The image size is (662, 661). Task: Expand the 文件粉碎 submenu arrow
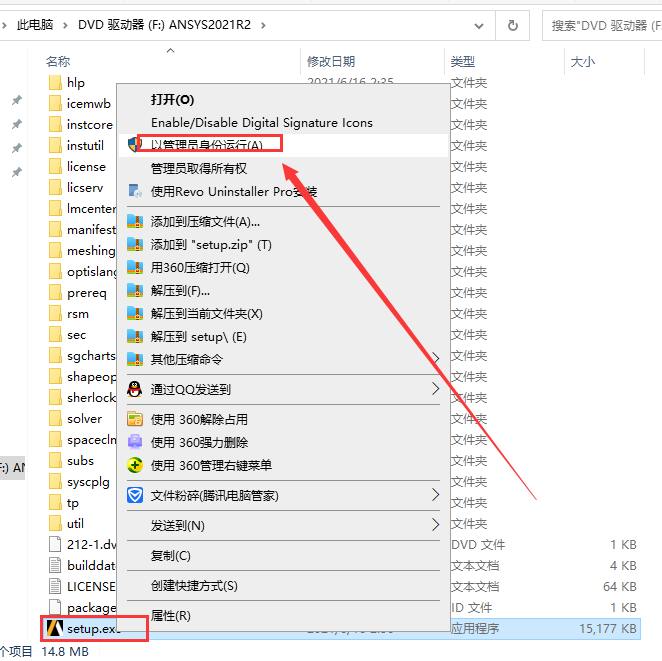click(436, 495)
